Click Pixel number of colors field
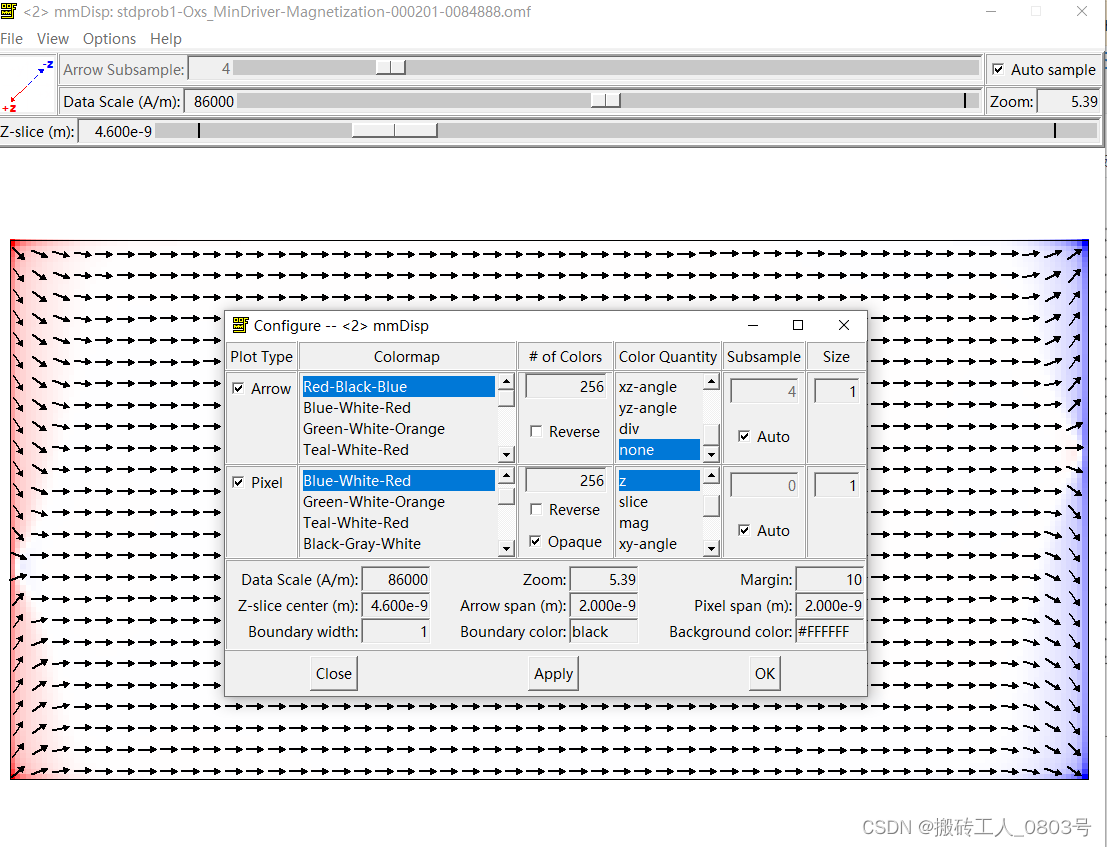Screen dimensions: 1107x847 [566, 481]
